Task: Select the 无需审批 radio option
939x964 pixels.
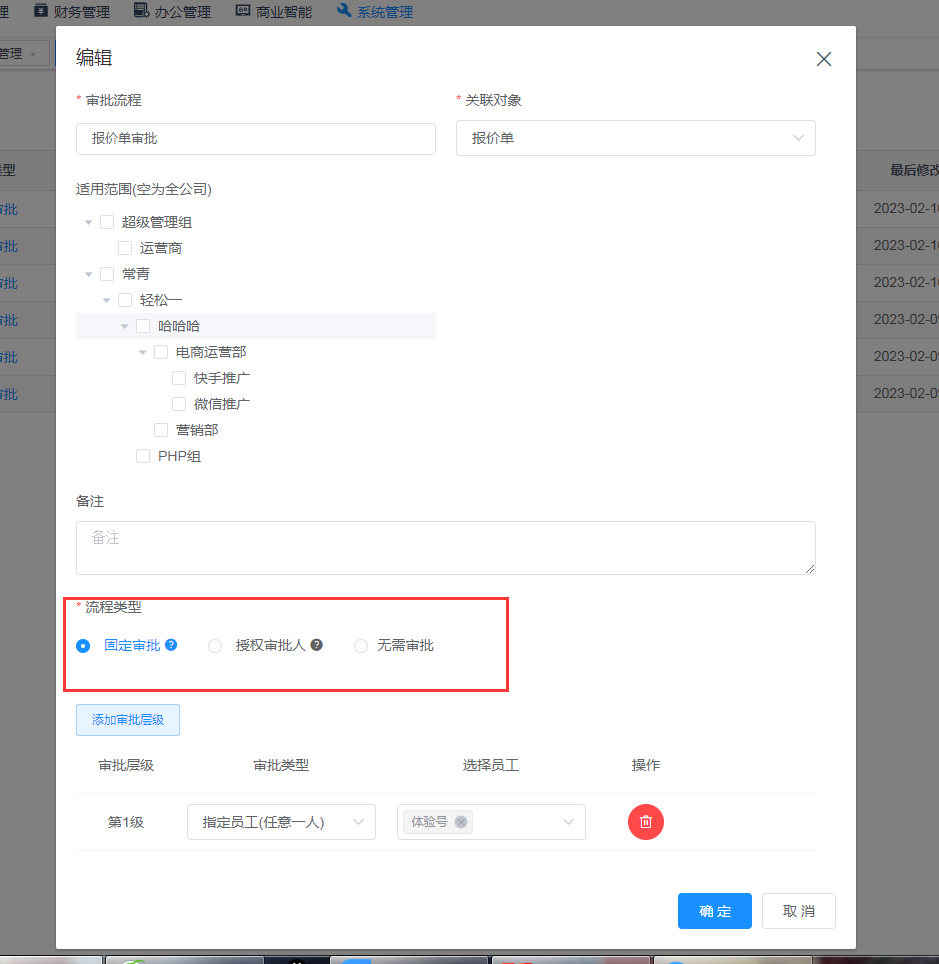Action: [x=361, y=646]
